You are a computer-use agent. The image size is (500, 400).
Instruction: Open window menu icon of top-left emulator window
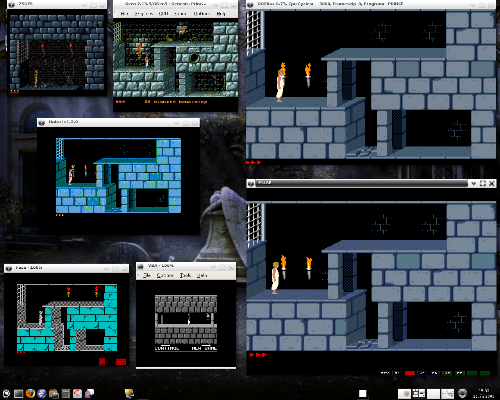click(12, 4)
